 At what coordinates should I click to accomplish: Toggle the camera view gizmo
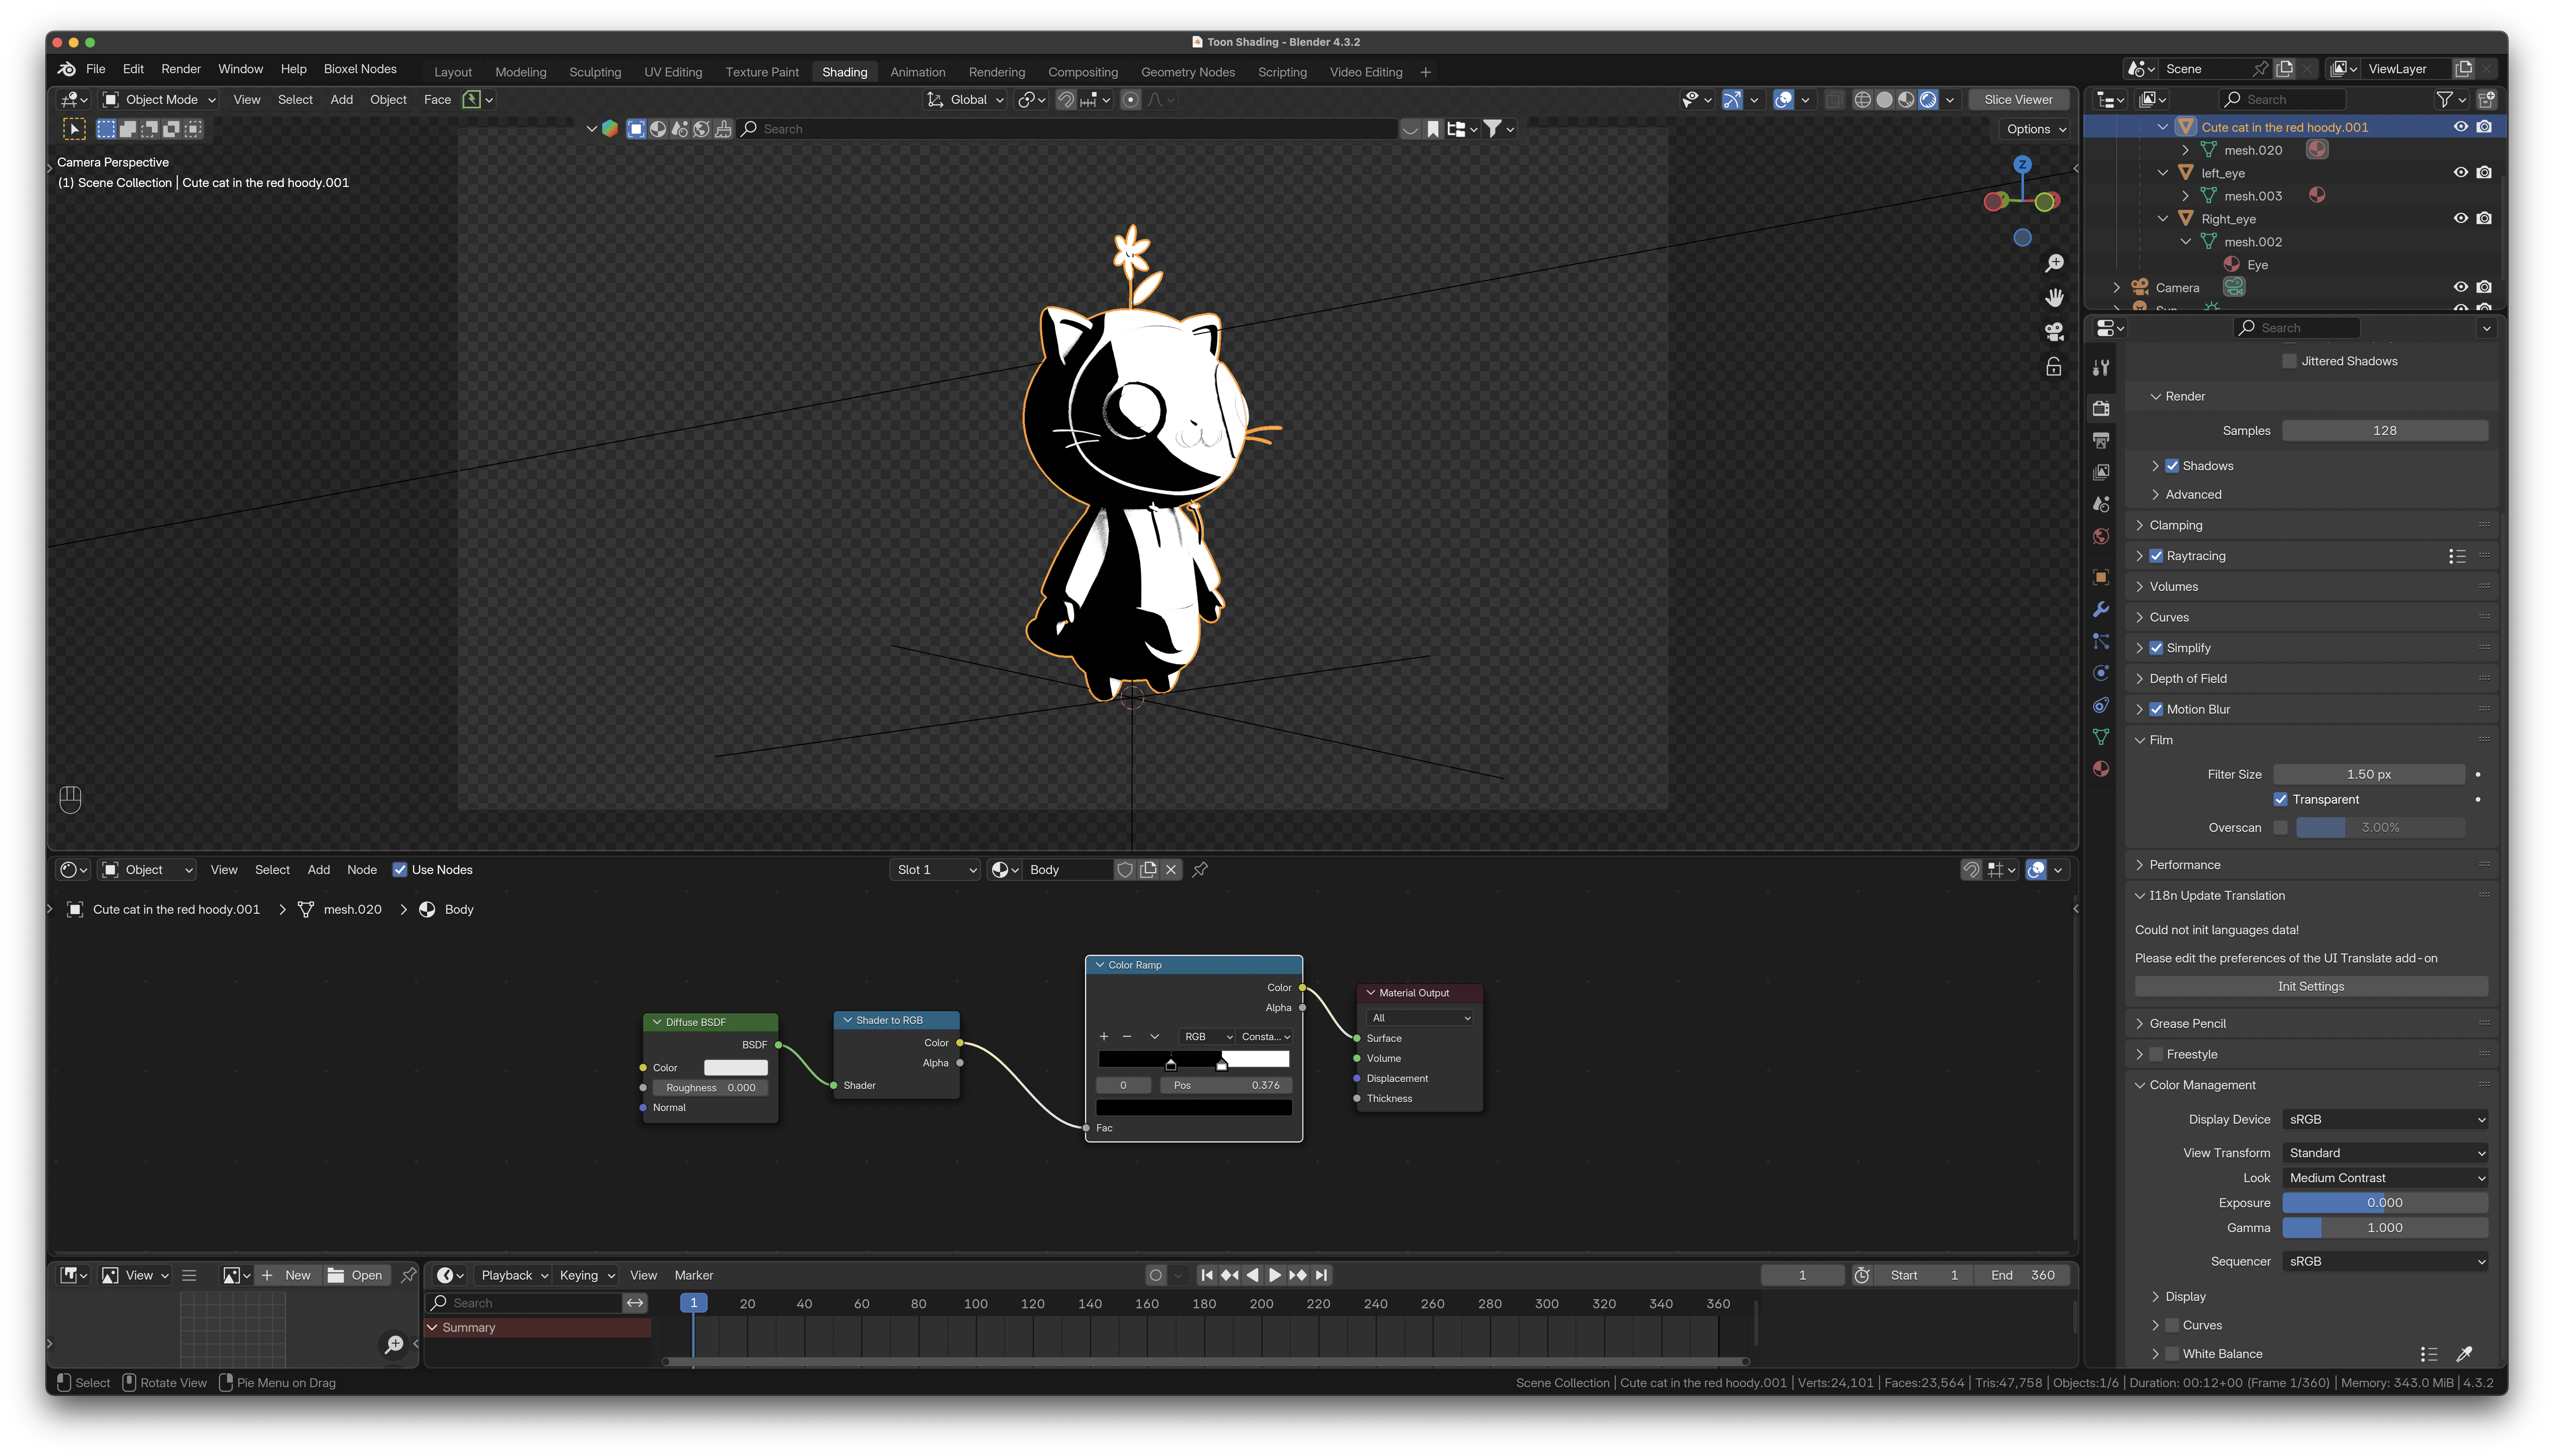pyautogui.click(x=2054, y=332)
